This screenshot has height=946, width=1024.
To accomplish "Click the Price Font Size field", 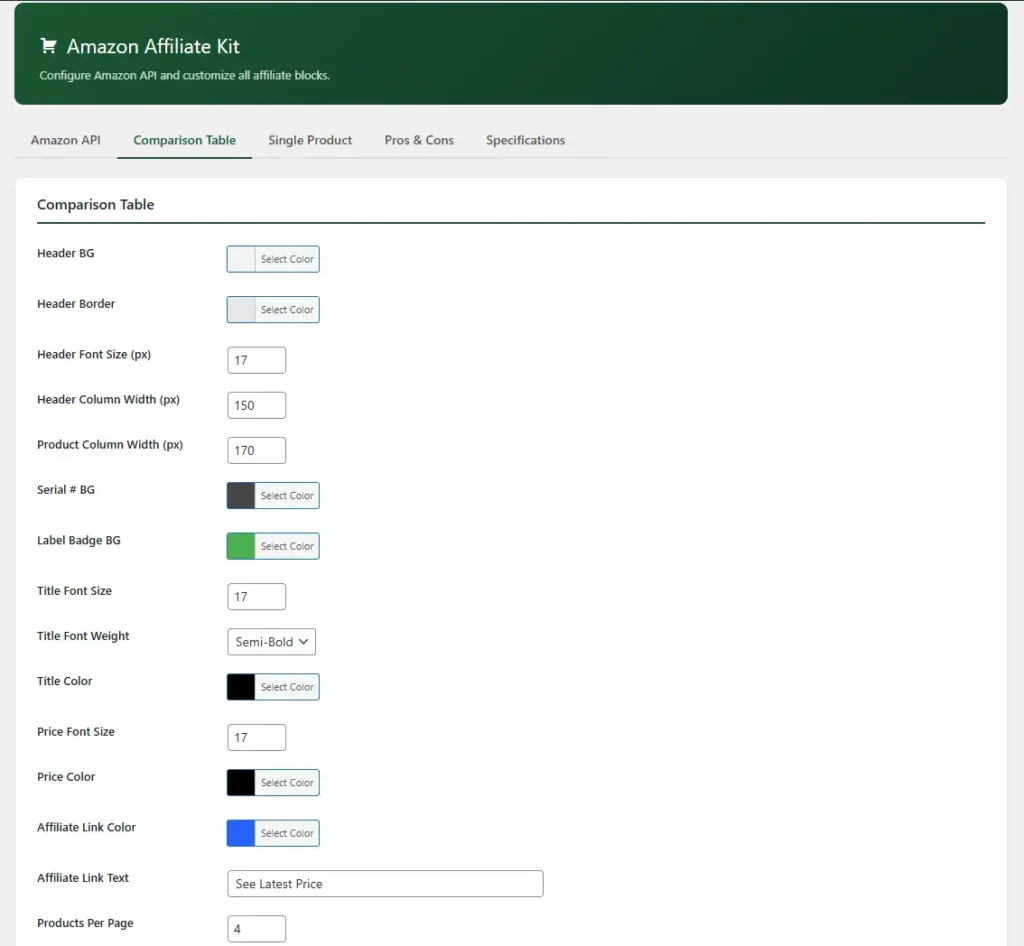I will pyautogui.click(x=256, y=737).
